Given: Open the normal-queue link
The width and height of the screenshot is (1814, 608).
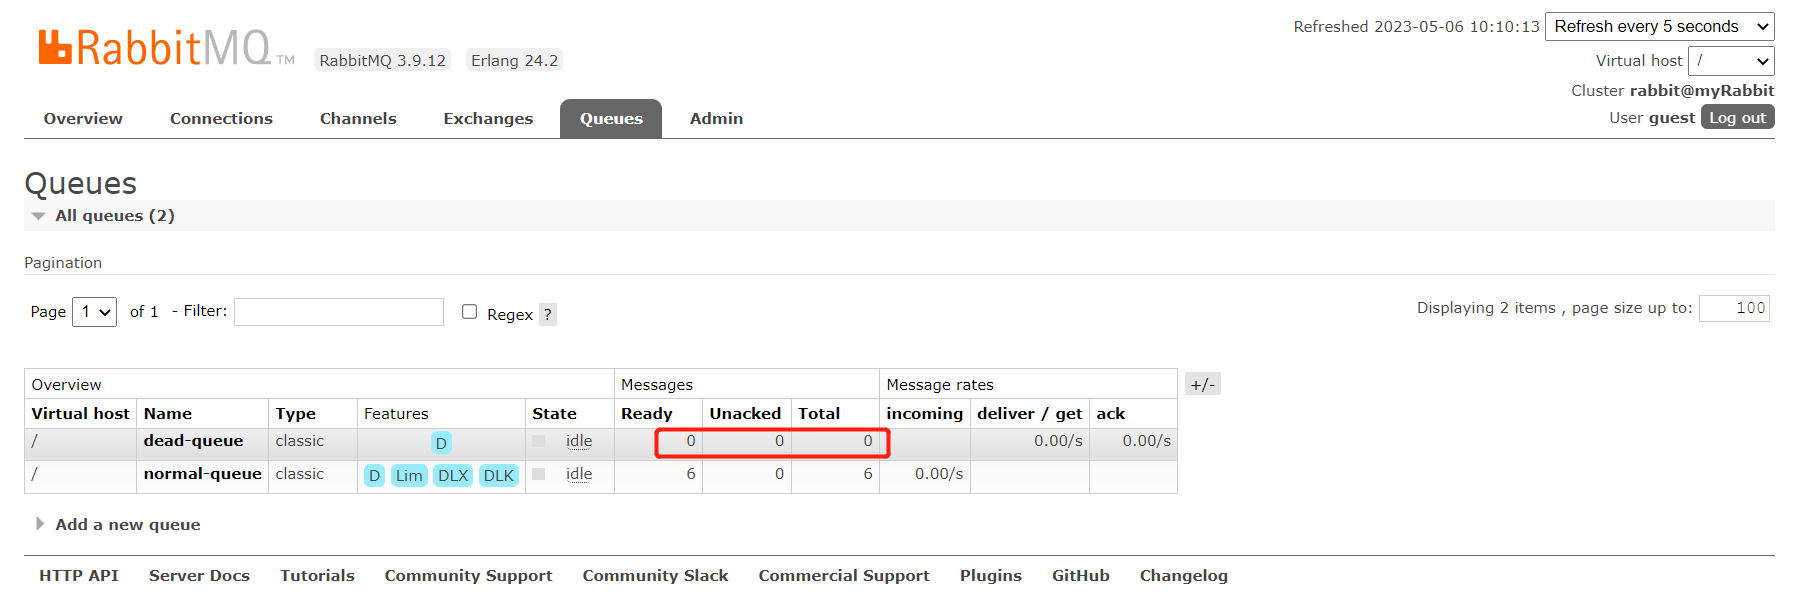Looking at the screenshot, I should (x=202, y=474).
